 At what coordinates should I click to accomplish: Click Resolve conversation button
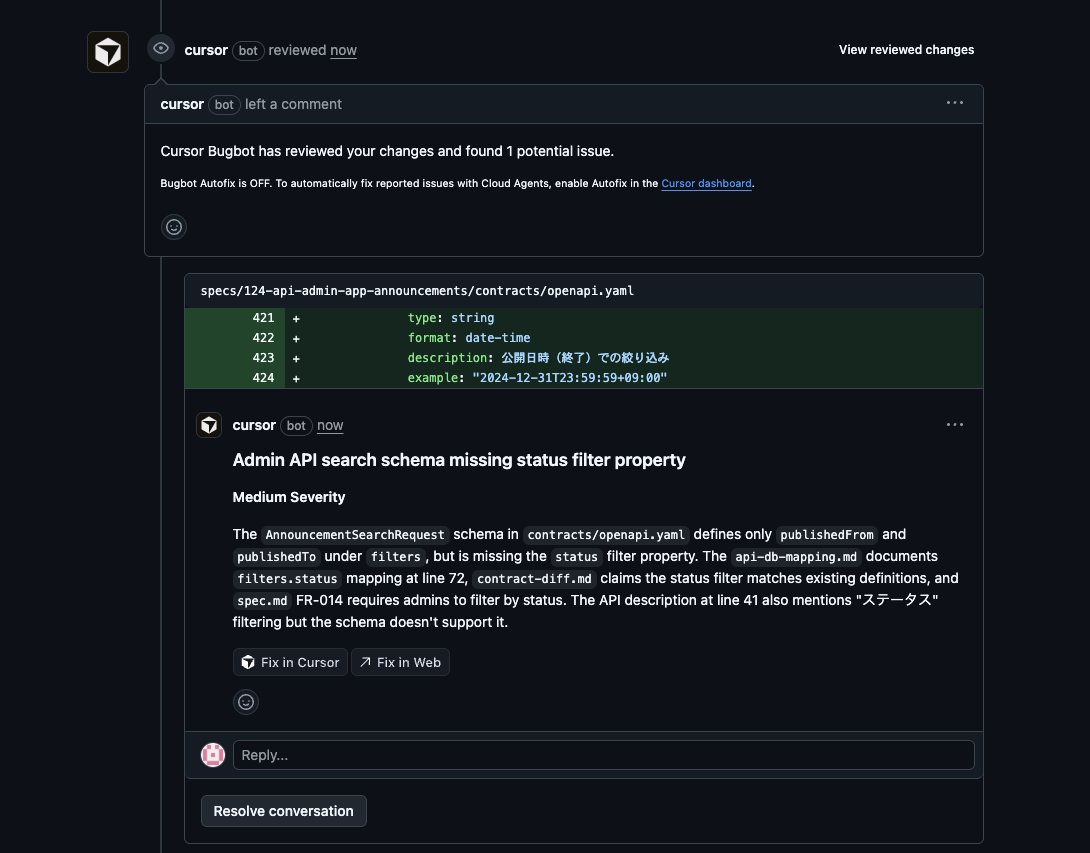tap(284, 811)
